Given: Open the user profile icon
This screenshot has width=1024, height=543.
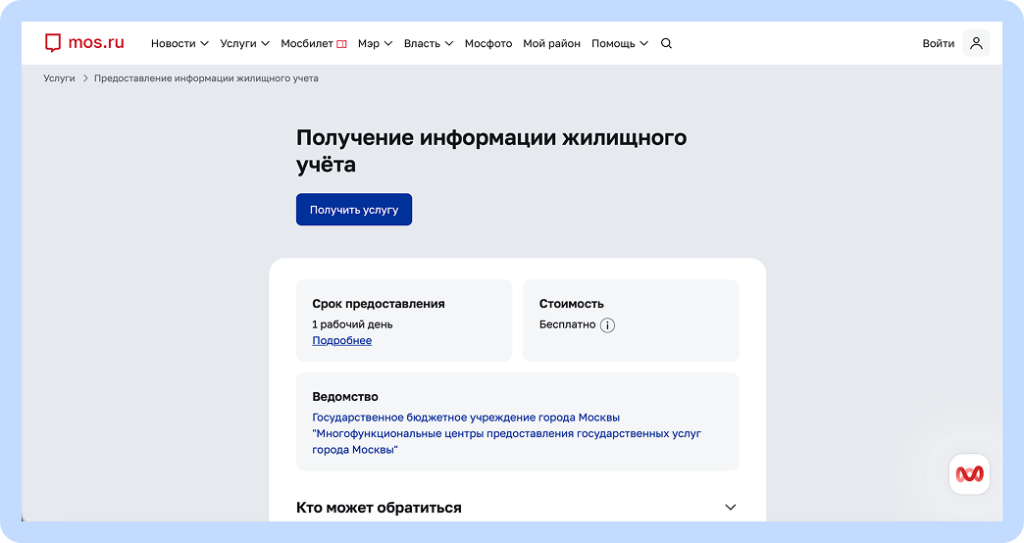Looking at the screenshot, I should tap(976, 43).
